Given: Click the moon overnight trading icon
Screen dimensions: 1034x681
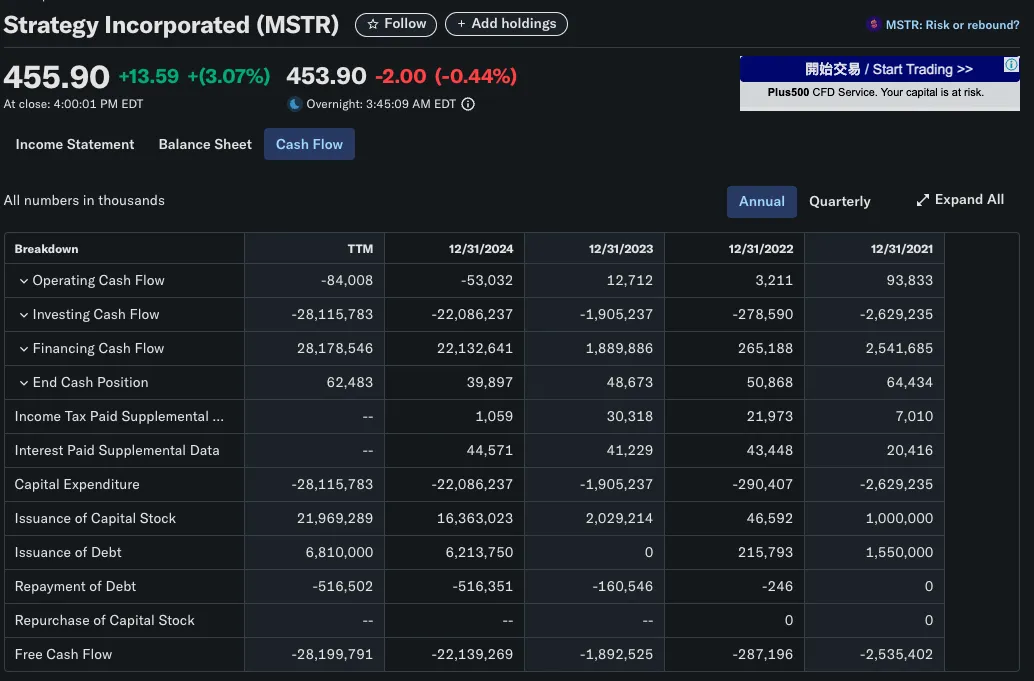Looking at the screenshot, I should (294, 104).
